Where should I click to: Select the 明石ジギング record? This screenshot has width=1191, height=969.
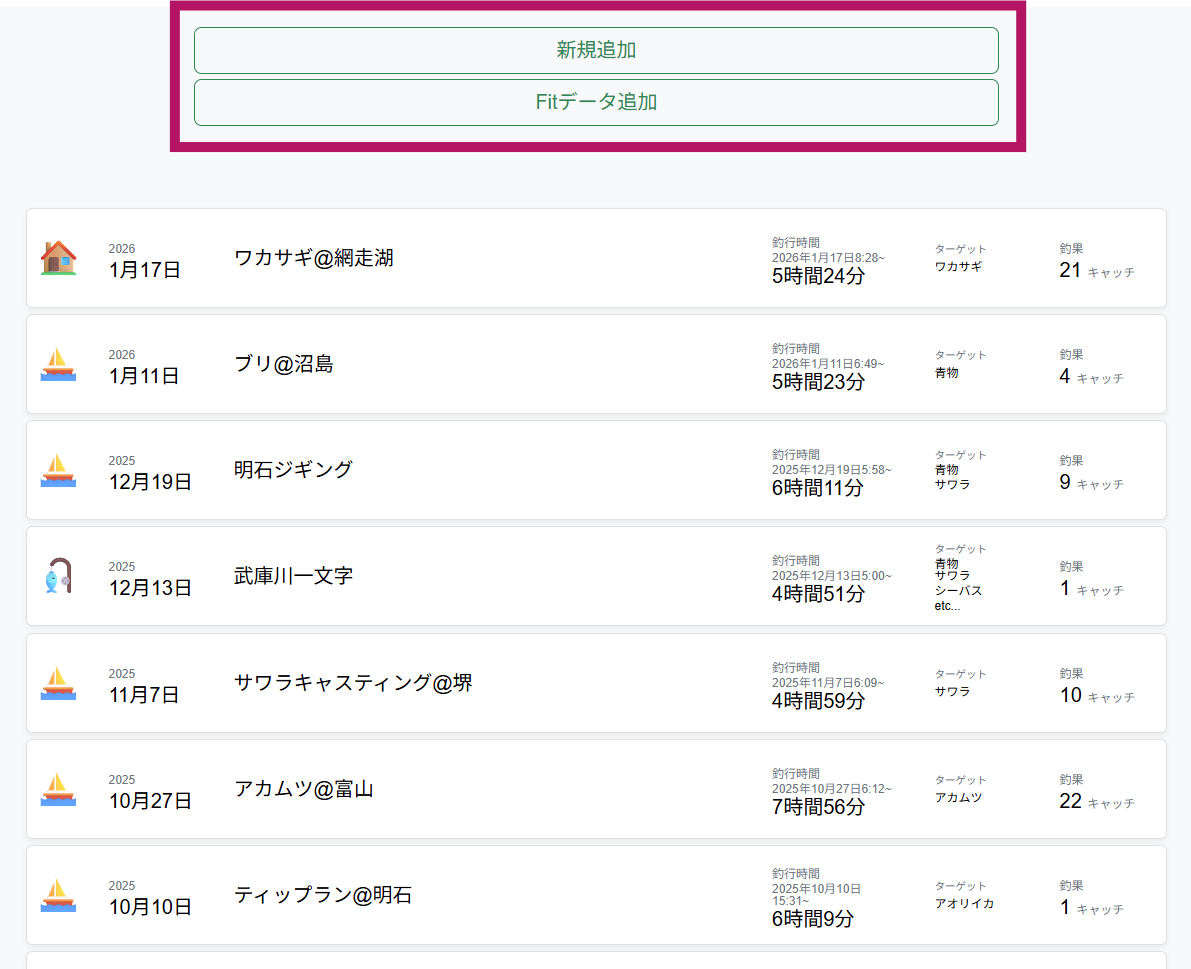[x=596, y=470]
